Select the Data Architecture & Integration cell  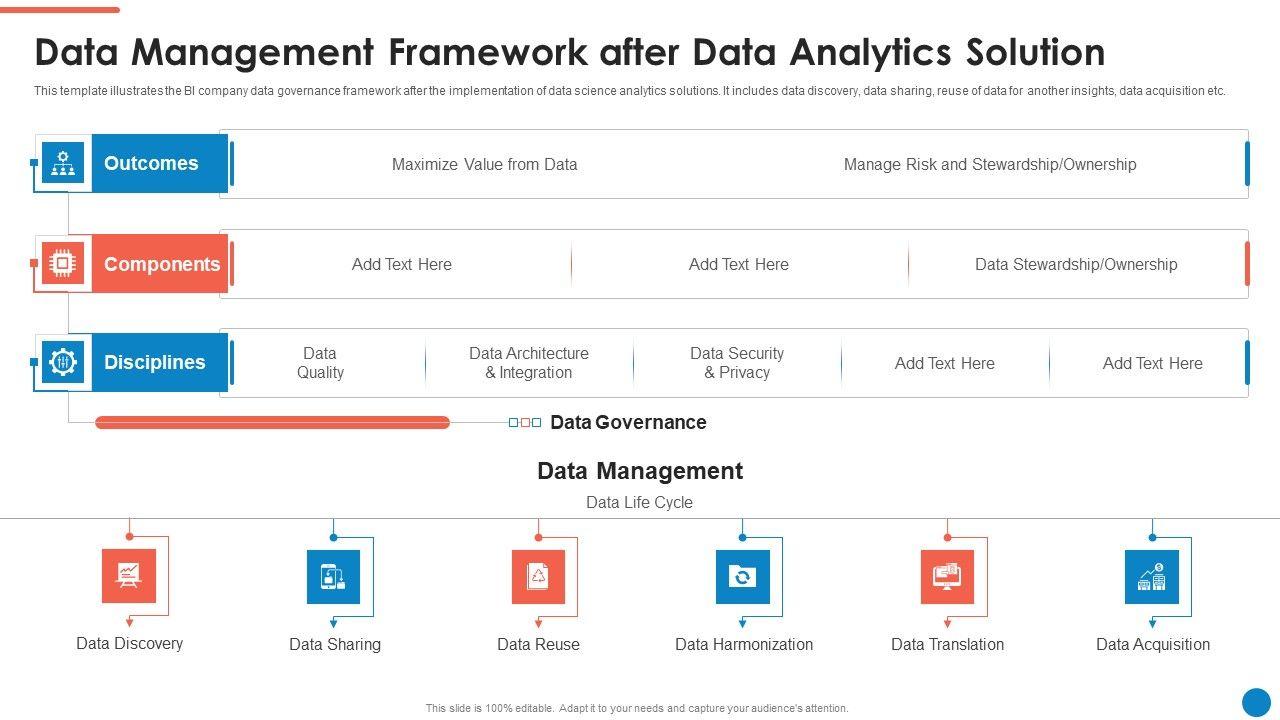click(529, 363)
